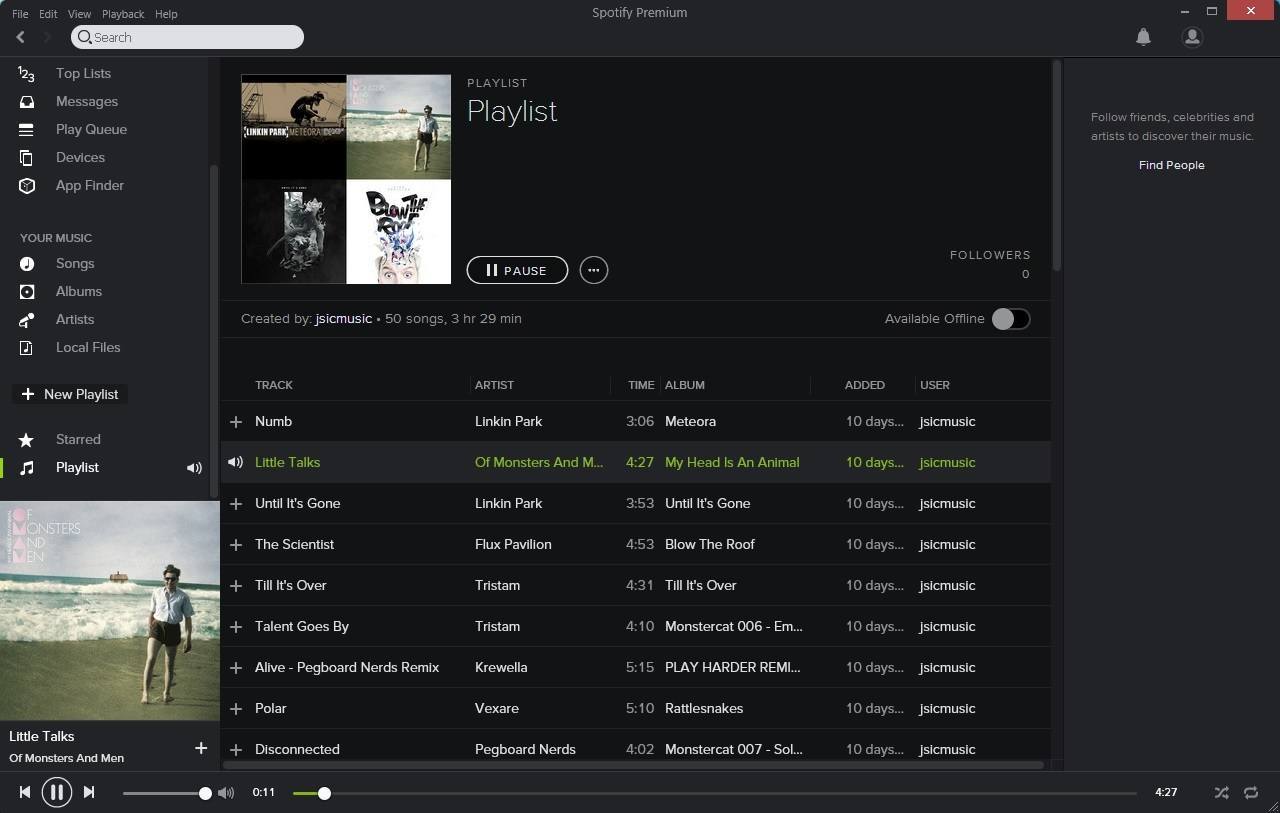Click the PAUSE button in playlist header
Viewport: 1280px width, 813px height.
(x=517, y=270)
